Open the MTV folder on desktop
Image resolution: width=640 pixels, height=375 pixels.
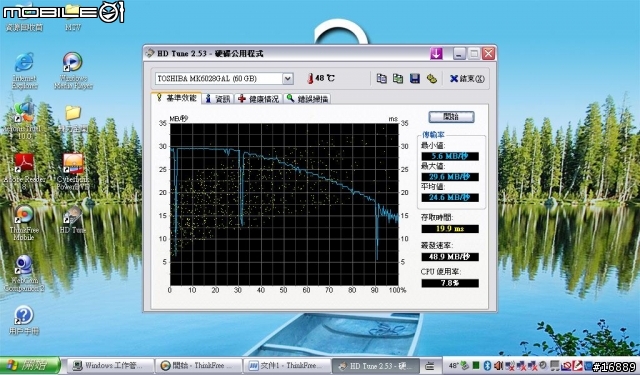click(73, 18)
